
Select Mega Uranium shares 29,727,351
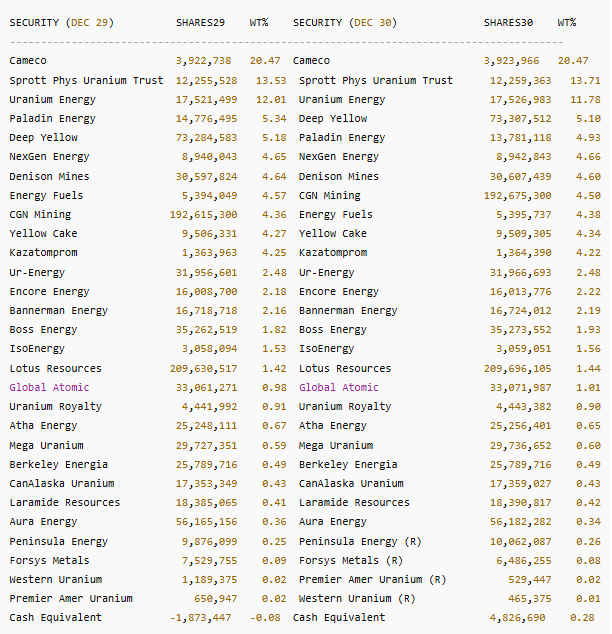coord(206,446)
